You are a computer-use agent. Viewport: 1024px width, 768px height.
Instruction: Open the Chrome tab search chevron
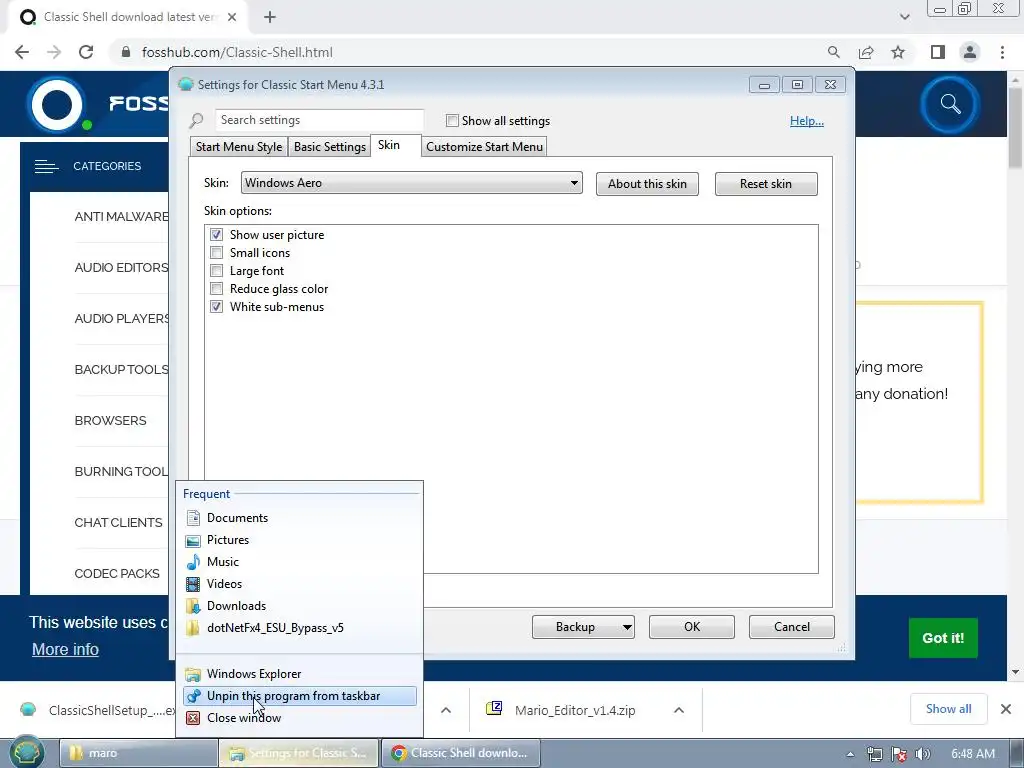point(904,17)
